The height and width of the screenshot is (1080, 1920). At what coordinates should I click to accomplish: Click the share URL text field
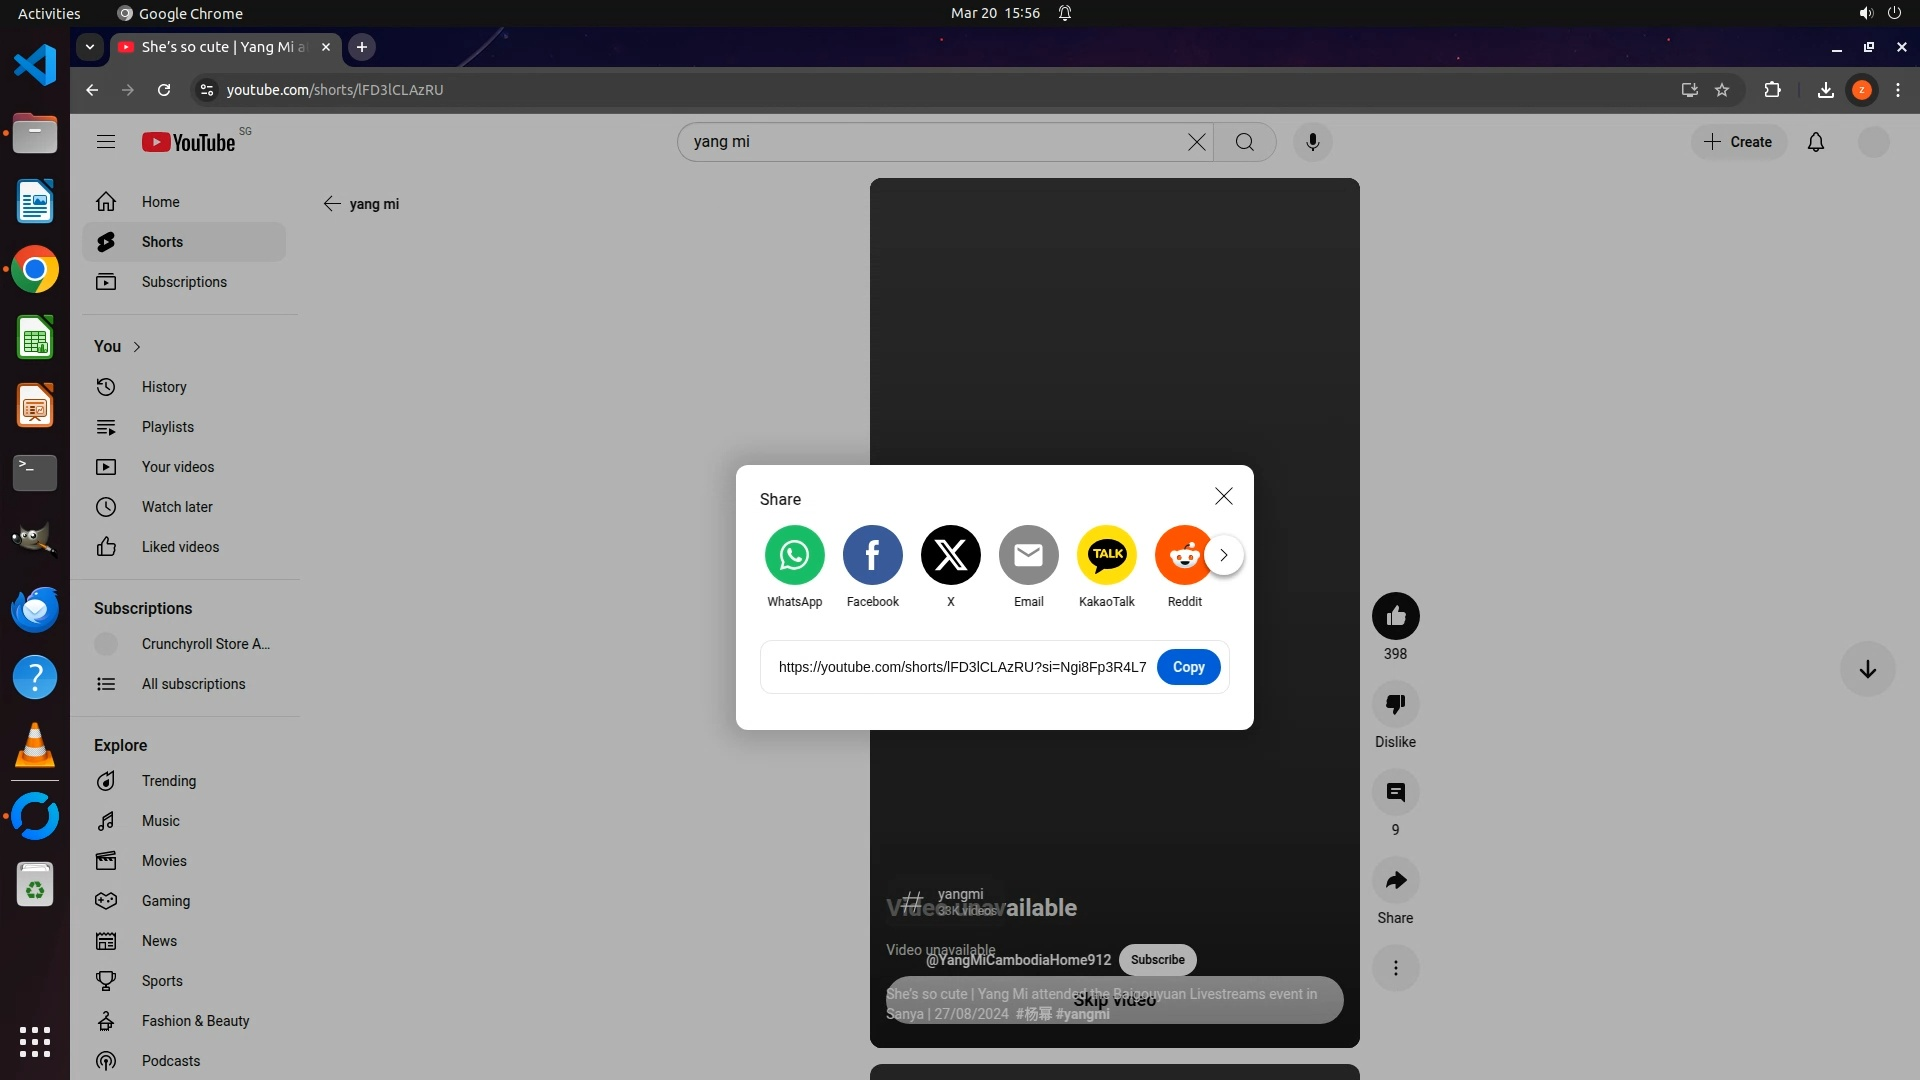[x=962, y=667]
